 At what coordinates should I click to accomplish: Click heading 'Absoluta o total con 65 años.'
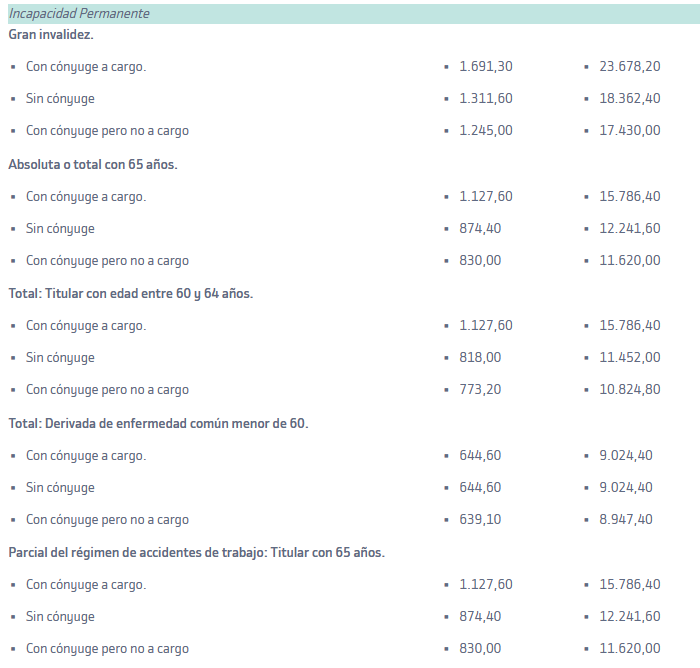pyautogui.click(x=93, y=165)
